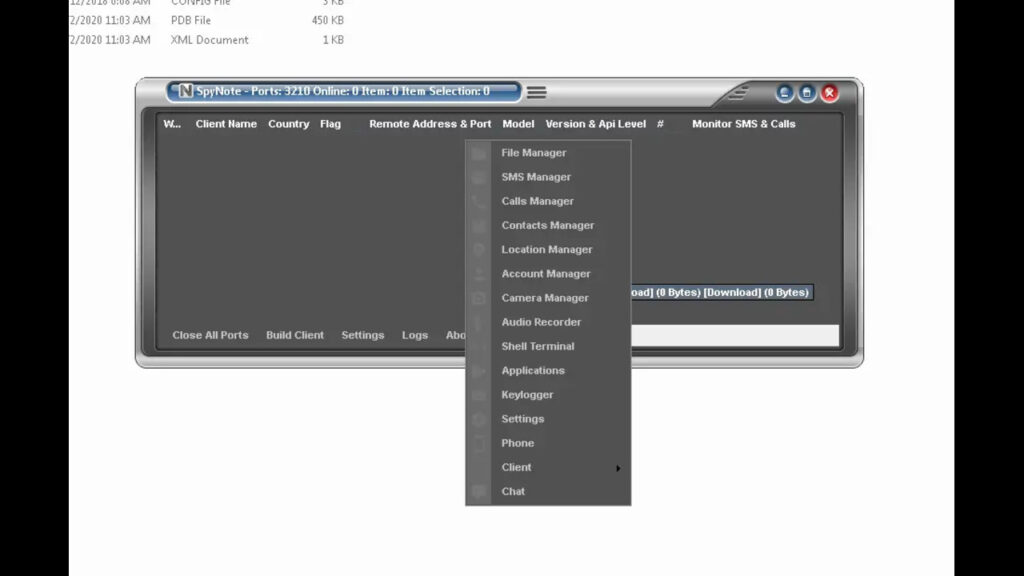Click the Flag column header

[x=330, y=124]
